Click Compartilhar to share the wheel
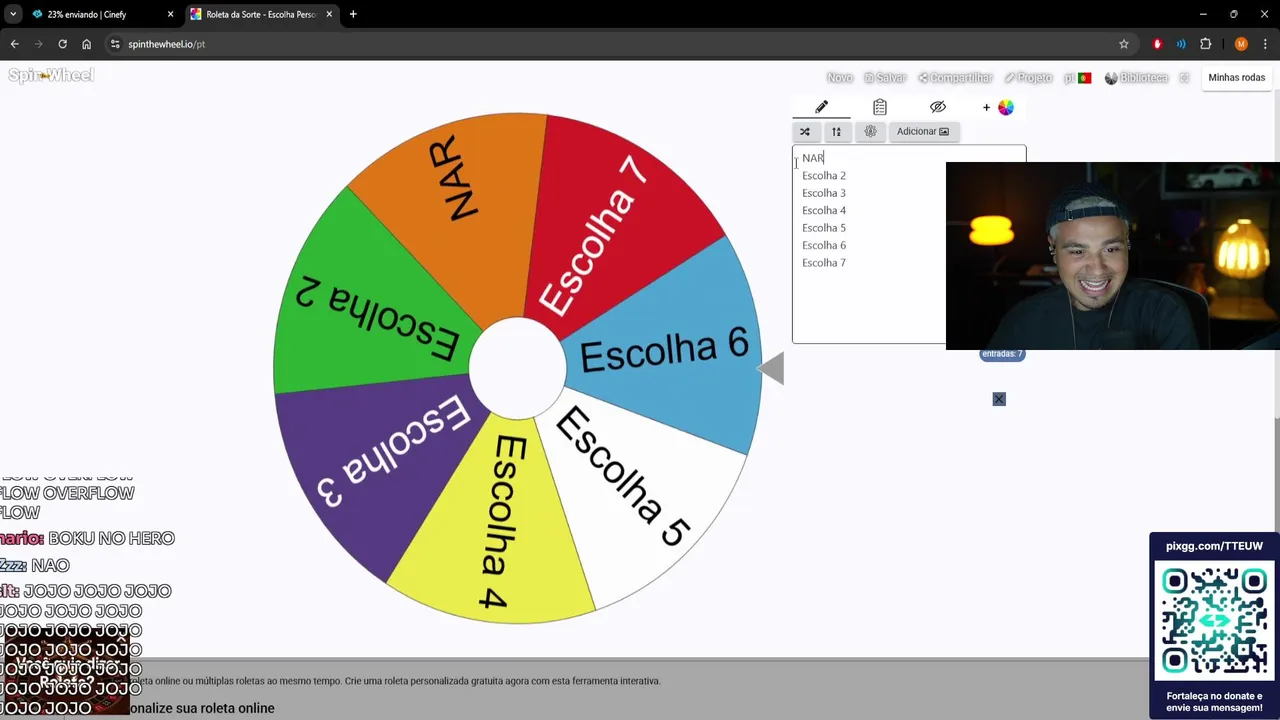The height and width of the screenshot is (720, 1280). [x=955, y=77]
